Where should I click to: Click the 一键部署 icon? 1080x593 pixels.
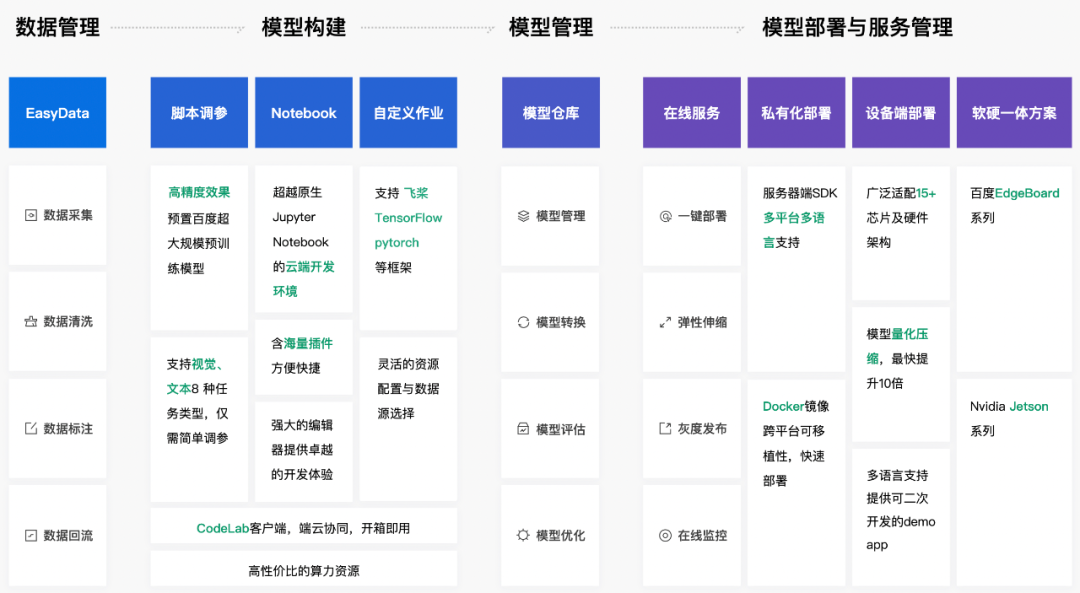[665, 216]
